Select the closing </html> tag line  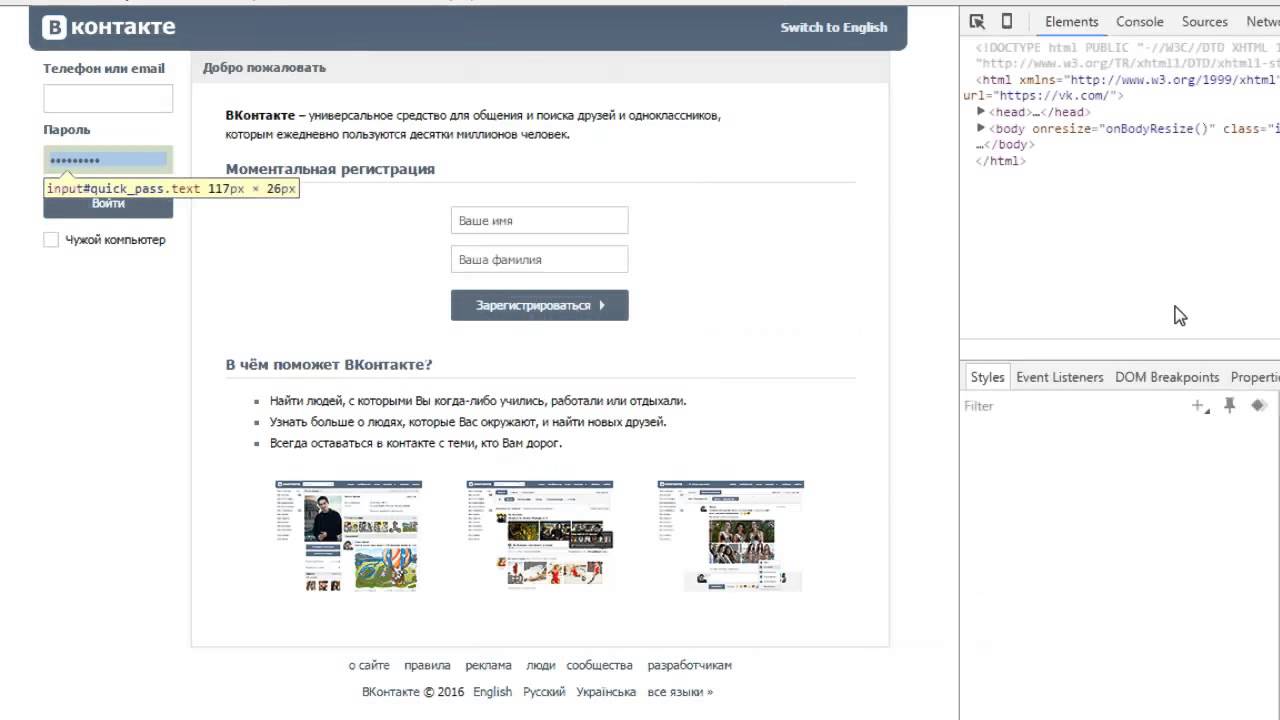point(1001,160)
